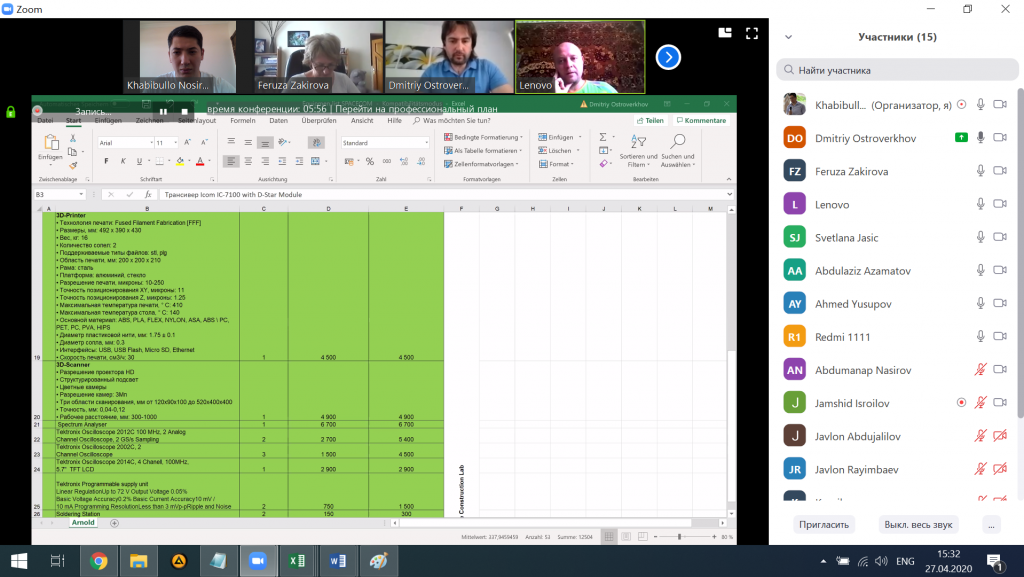Click the Cut scissors icon in Excel
1024x577 pixels.
[x=72, y=138]
